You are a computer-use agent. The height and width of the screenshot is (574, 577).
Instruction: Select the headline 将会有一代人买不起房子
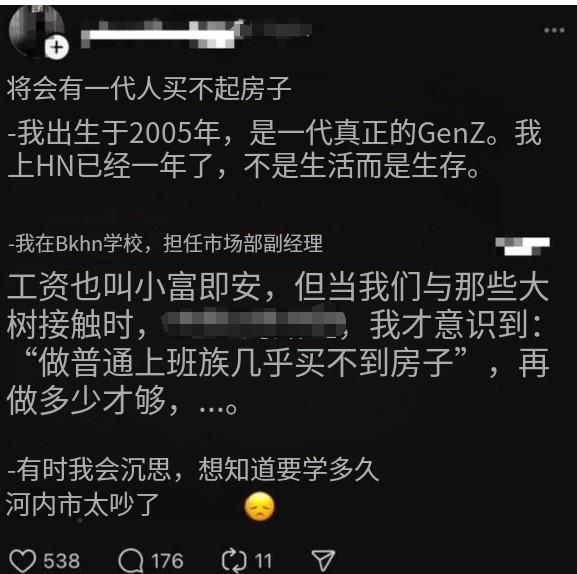149,89
